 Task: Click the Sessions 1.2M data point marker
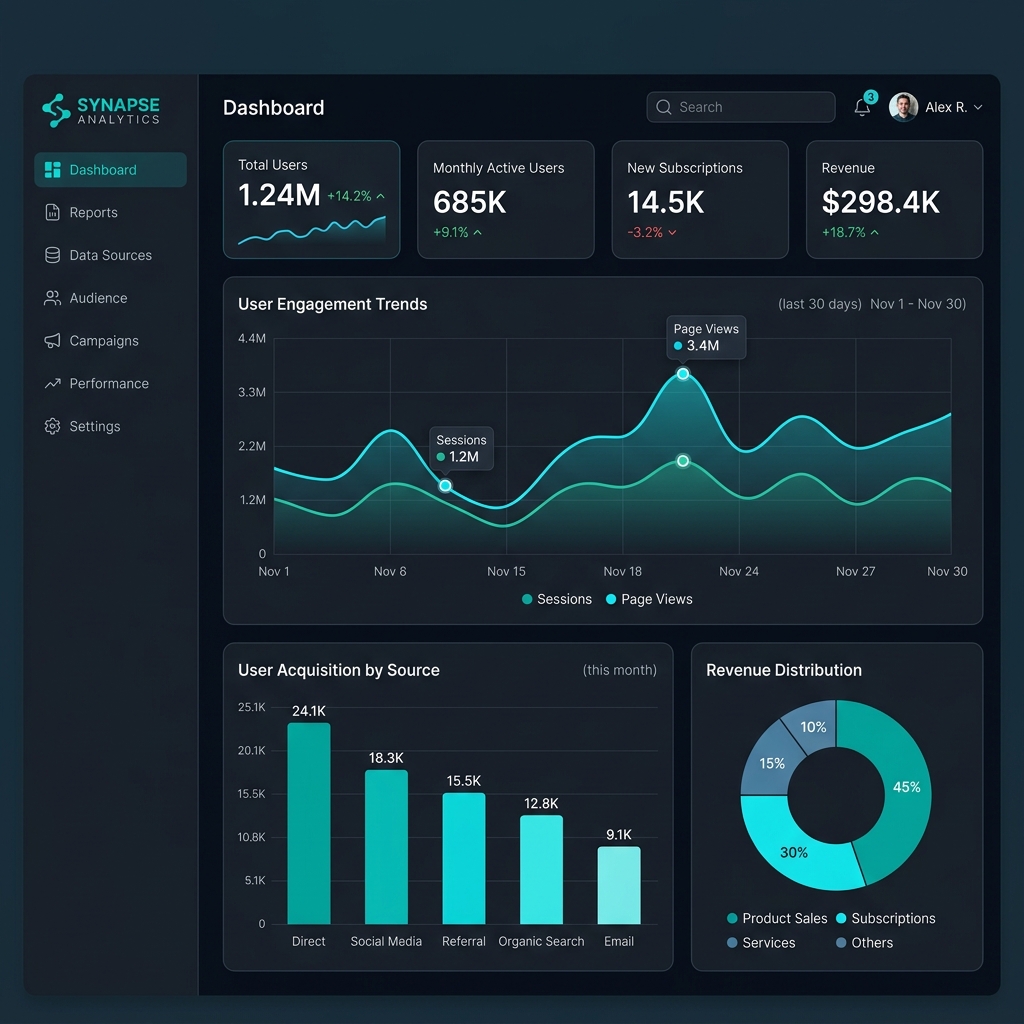[x=445, y=486]
